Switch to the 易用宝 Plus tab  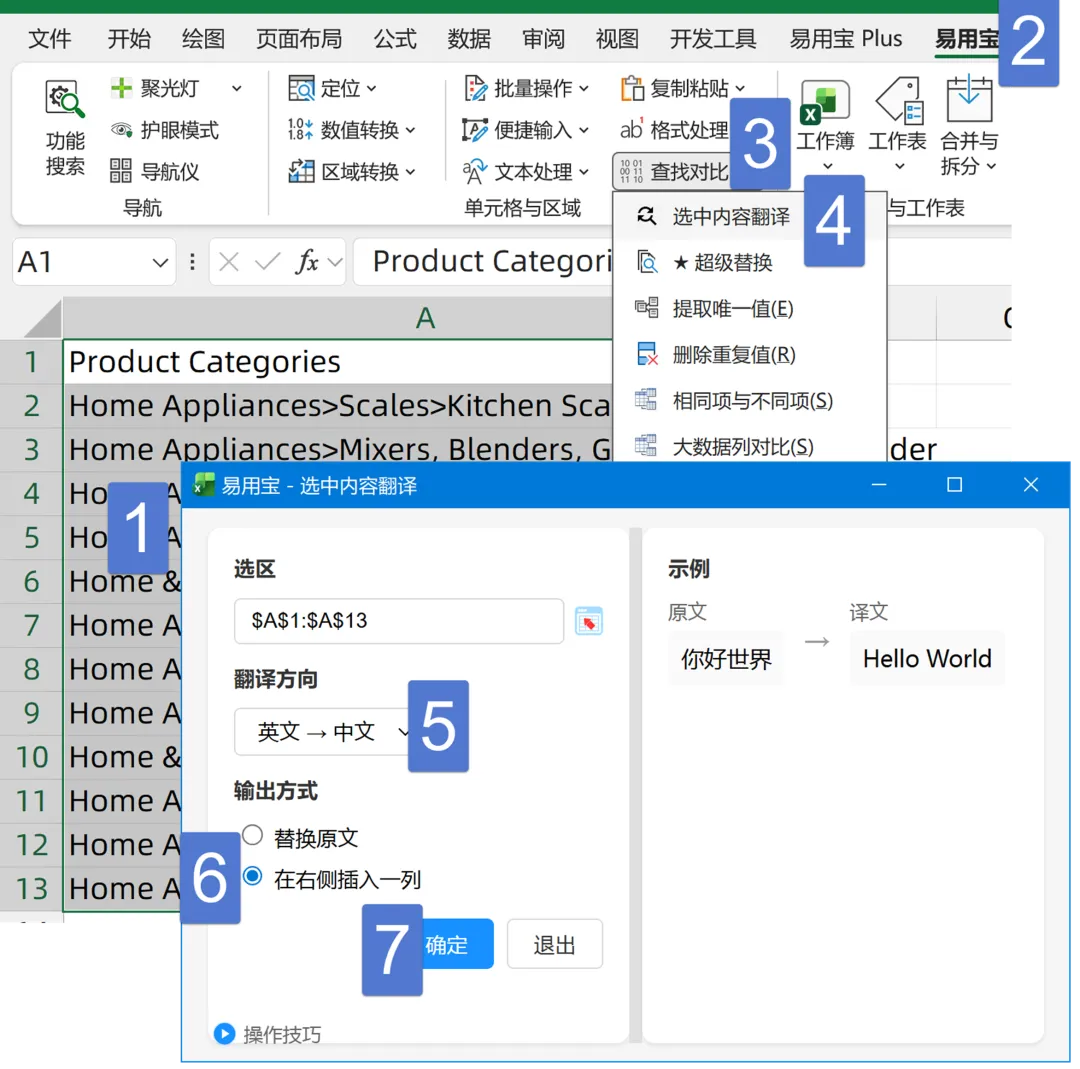click(846, 39)
